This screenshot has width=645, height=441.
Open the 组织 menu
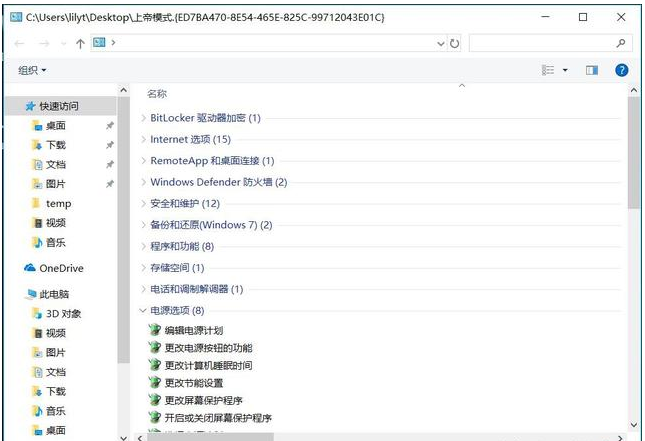32,70
